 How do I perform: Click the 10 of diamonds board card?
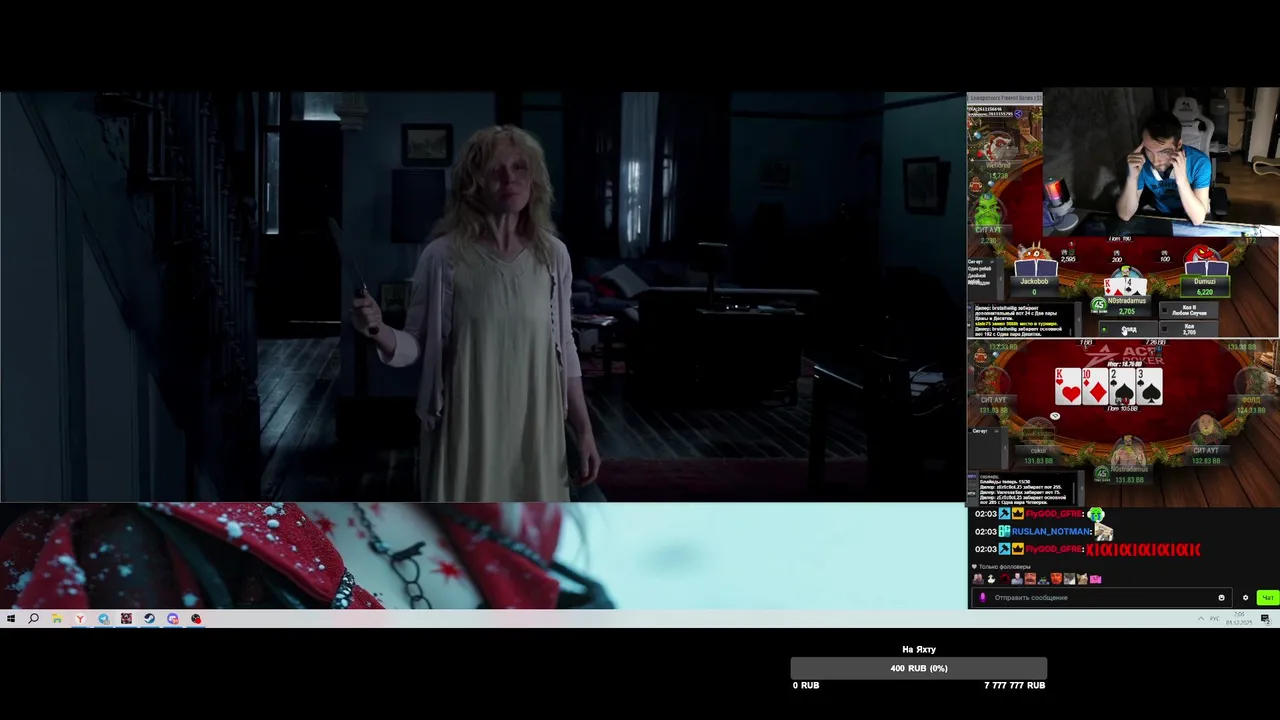1095,387
